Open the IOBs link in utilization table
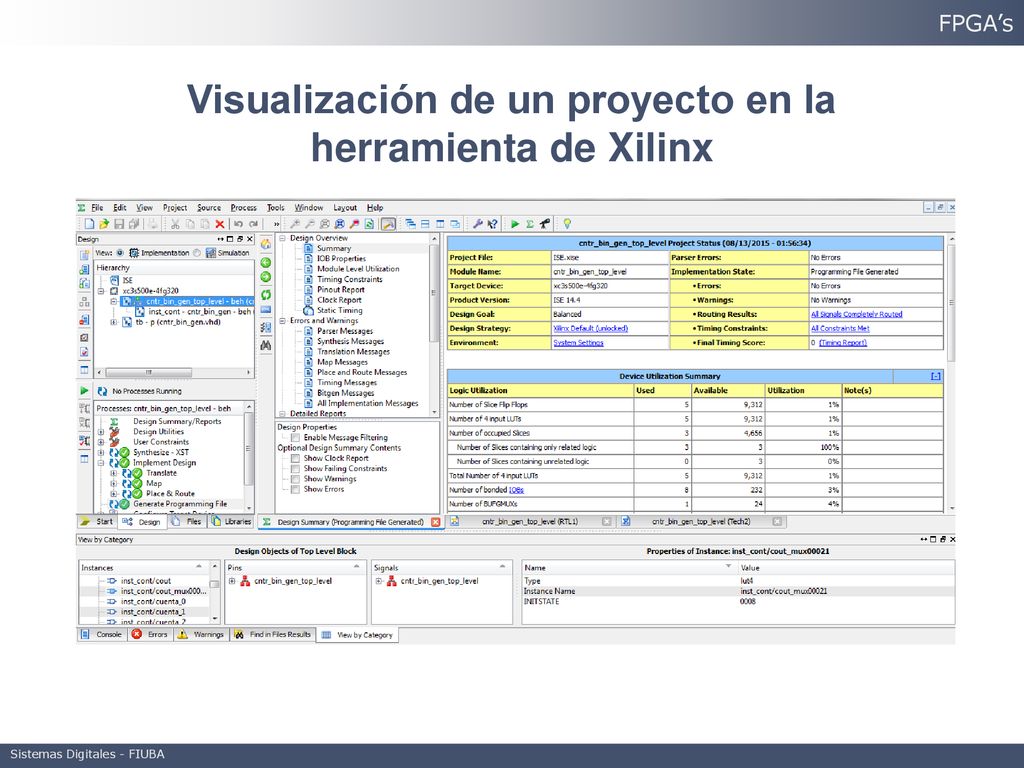The image size is (1024, 768). click(516, 490)
